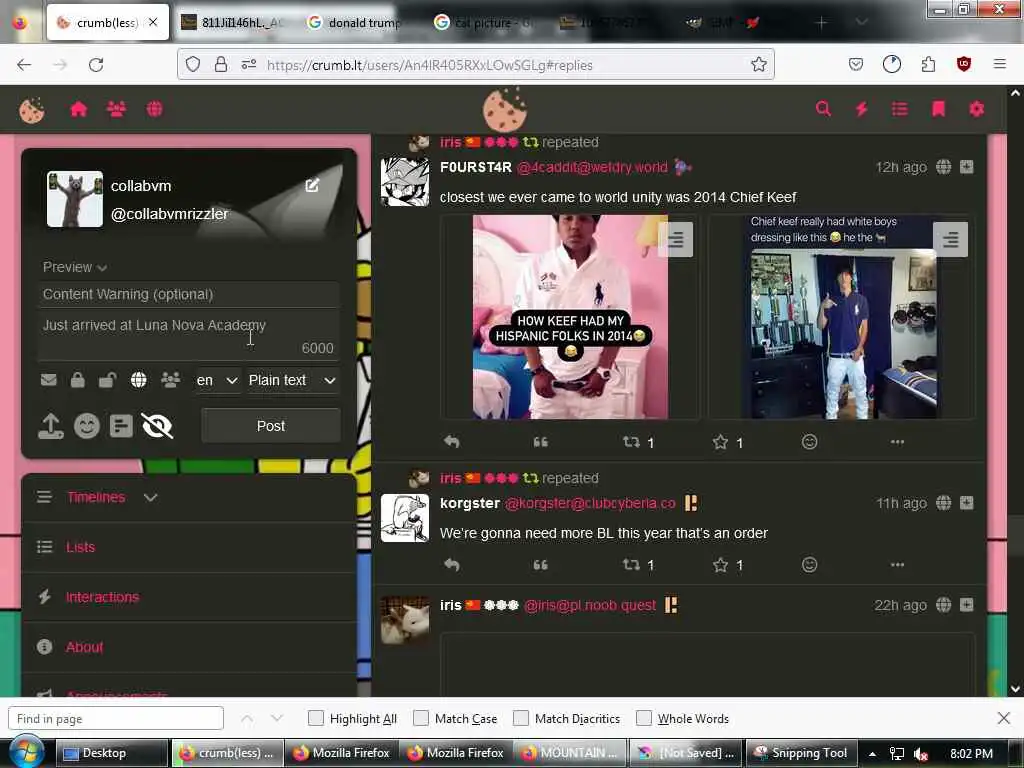The height and width of the screenshot is (768, 1024).
Task: Click the search magnifier icon in header
Action: [x=824, y=109]
